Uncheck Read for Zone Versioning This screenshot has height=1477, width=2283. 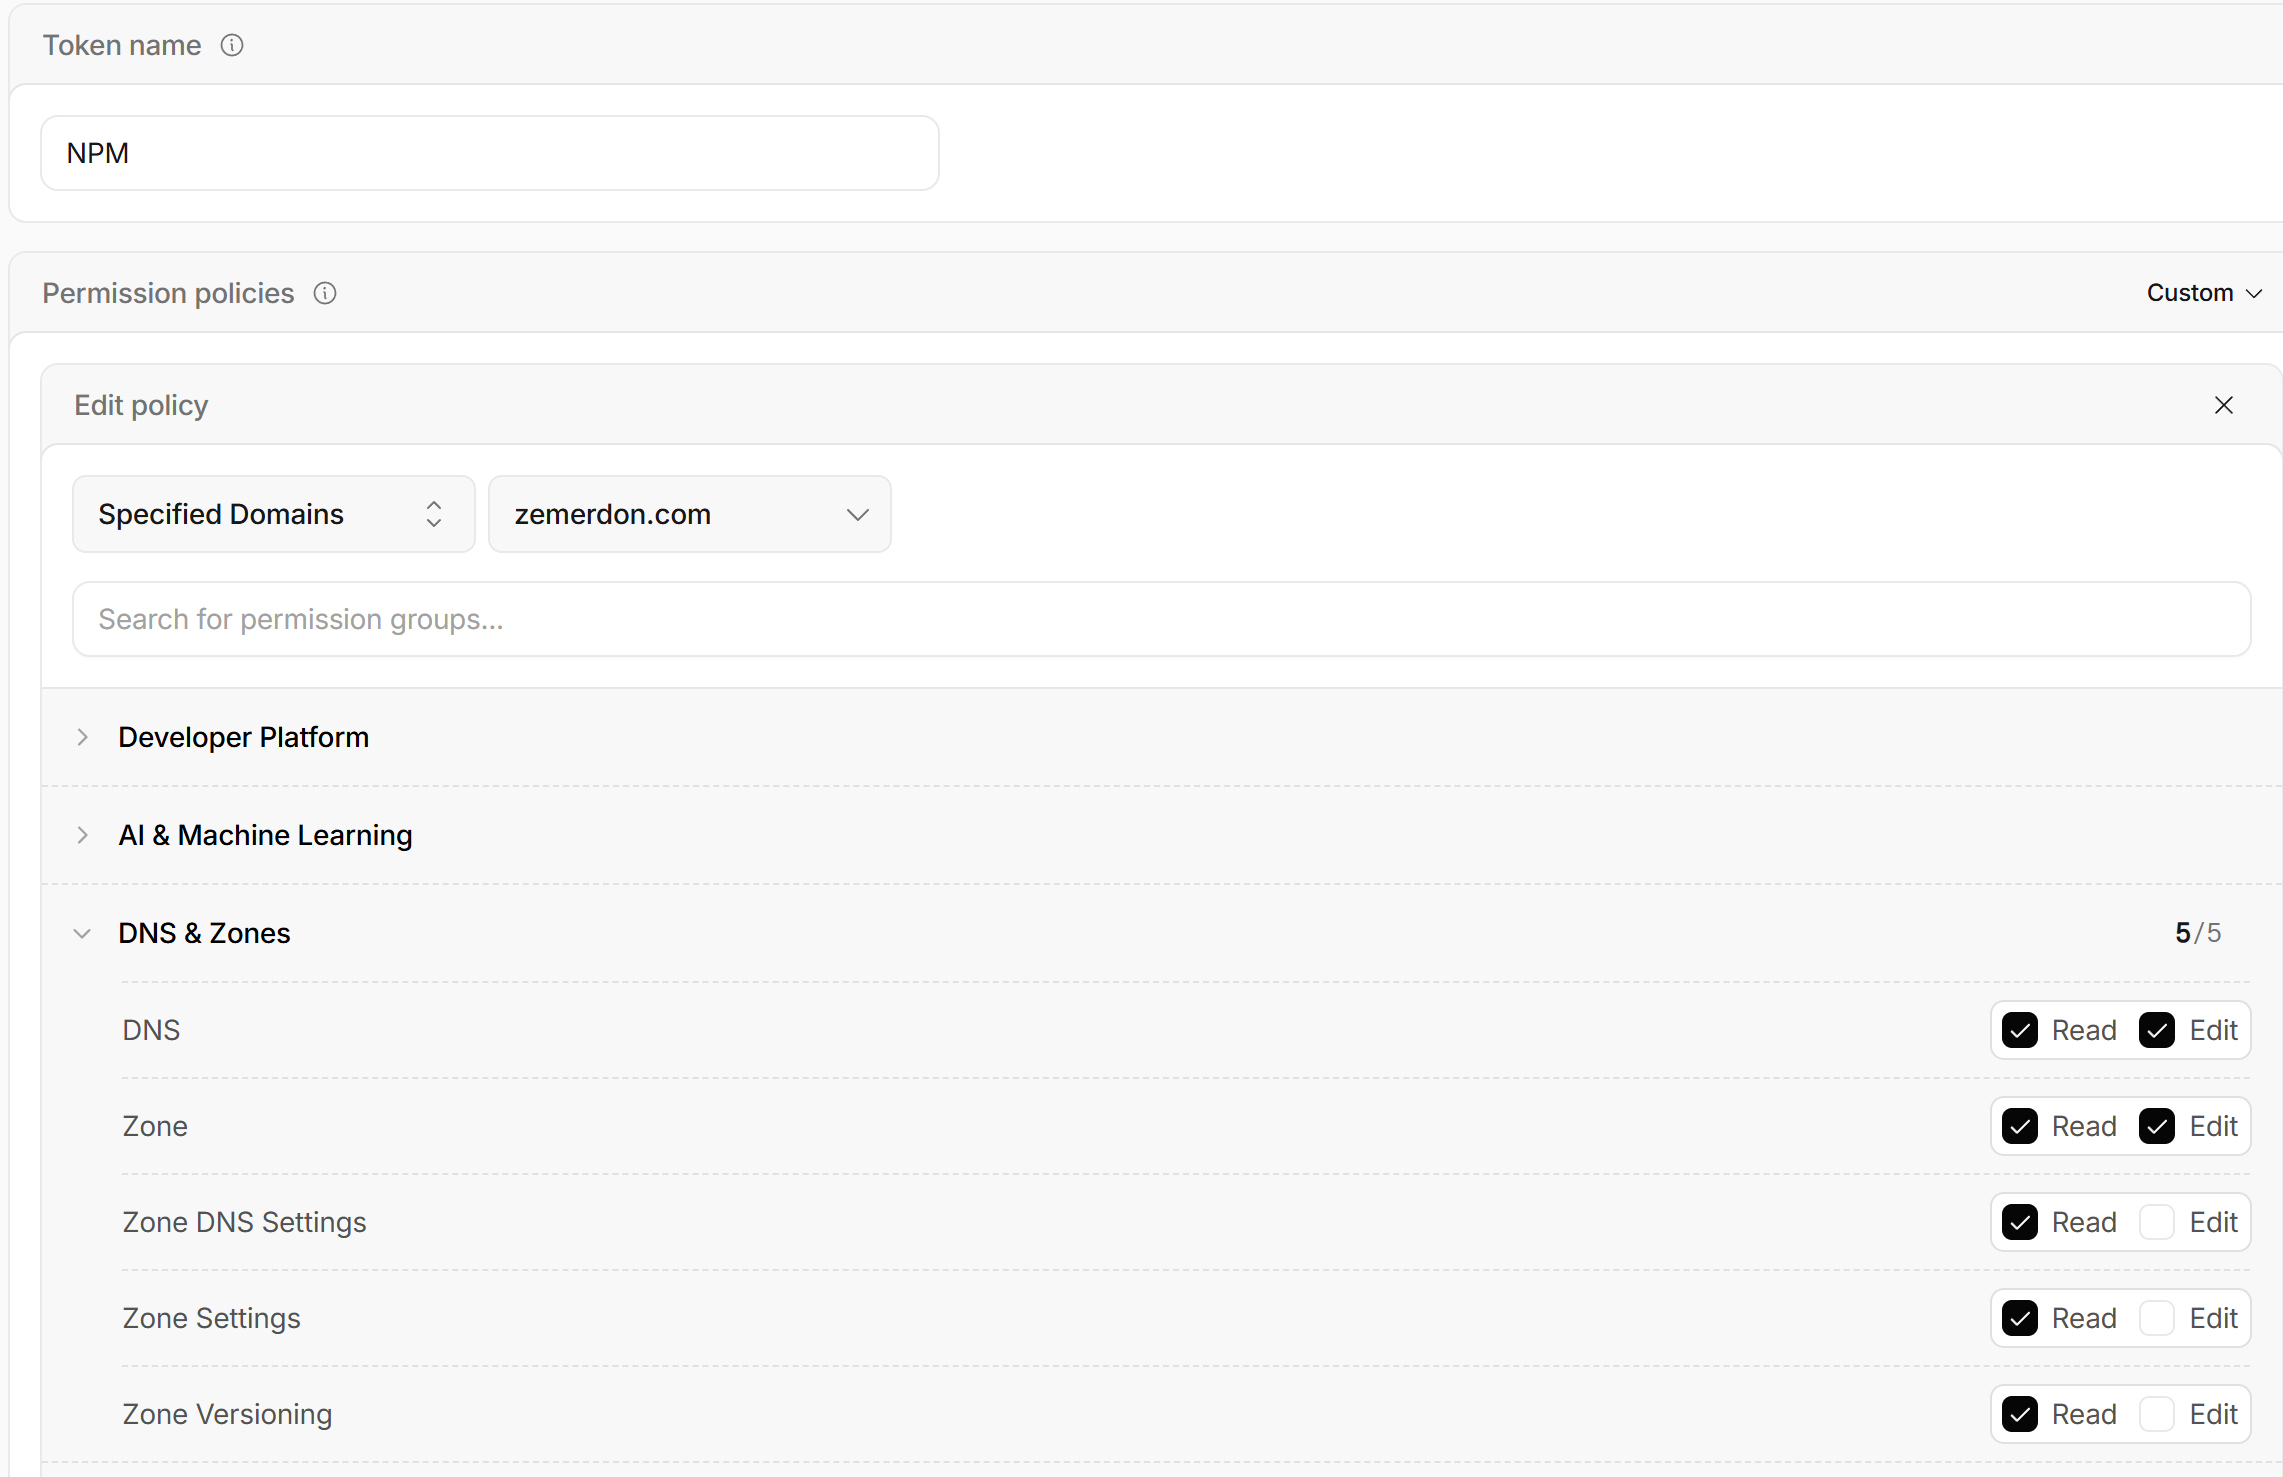pos(2019,1414)
